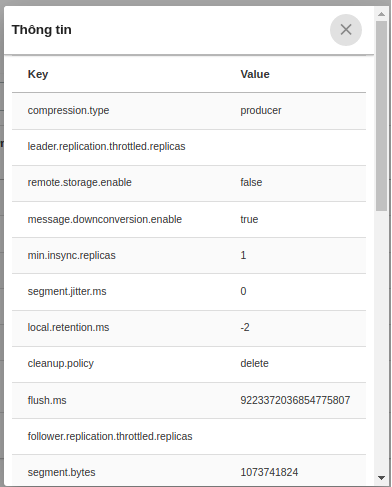Select leader.replication.throttled.replicas row
392x487 pixels.
189,147
